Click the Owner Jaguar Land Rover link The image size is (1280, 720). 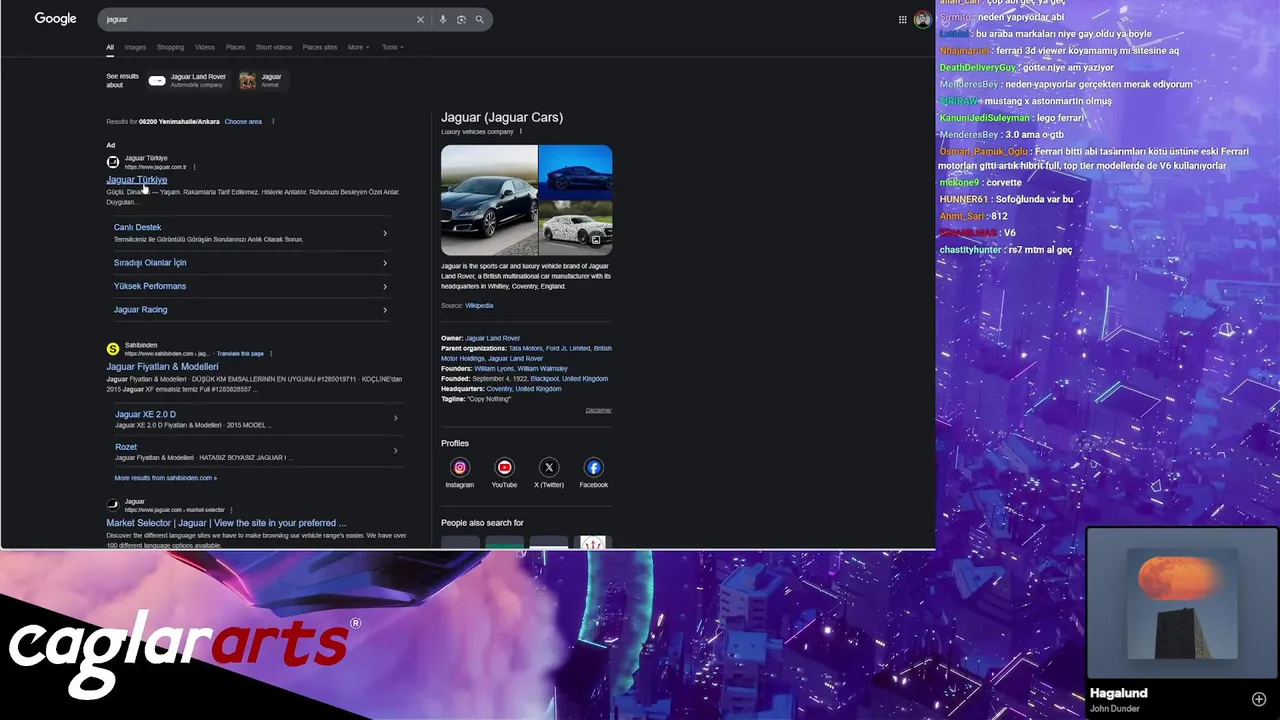click(x=492, y=338)
